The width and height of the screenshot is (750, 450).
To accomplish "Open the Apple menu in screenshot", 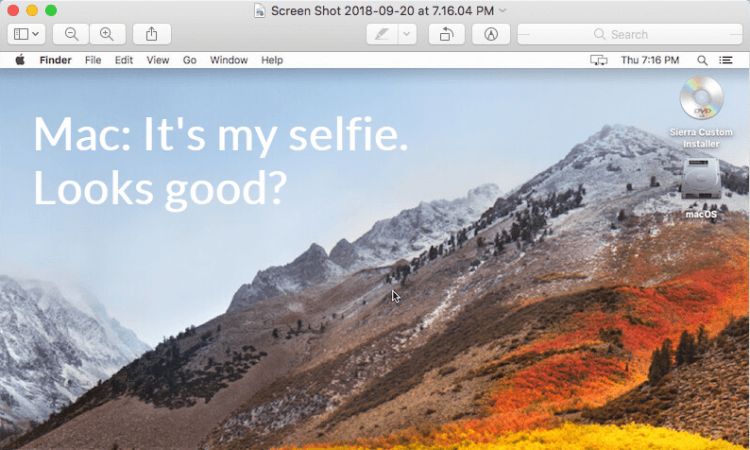I will coord(20,60).
